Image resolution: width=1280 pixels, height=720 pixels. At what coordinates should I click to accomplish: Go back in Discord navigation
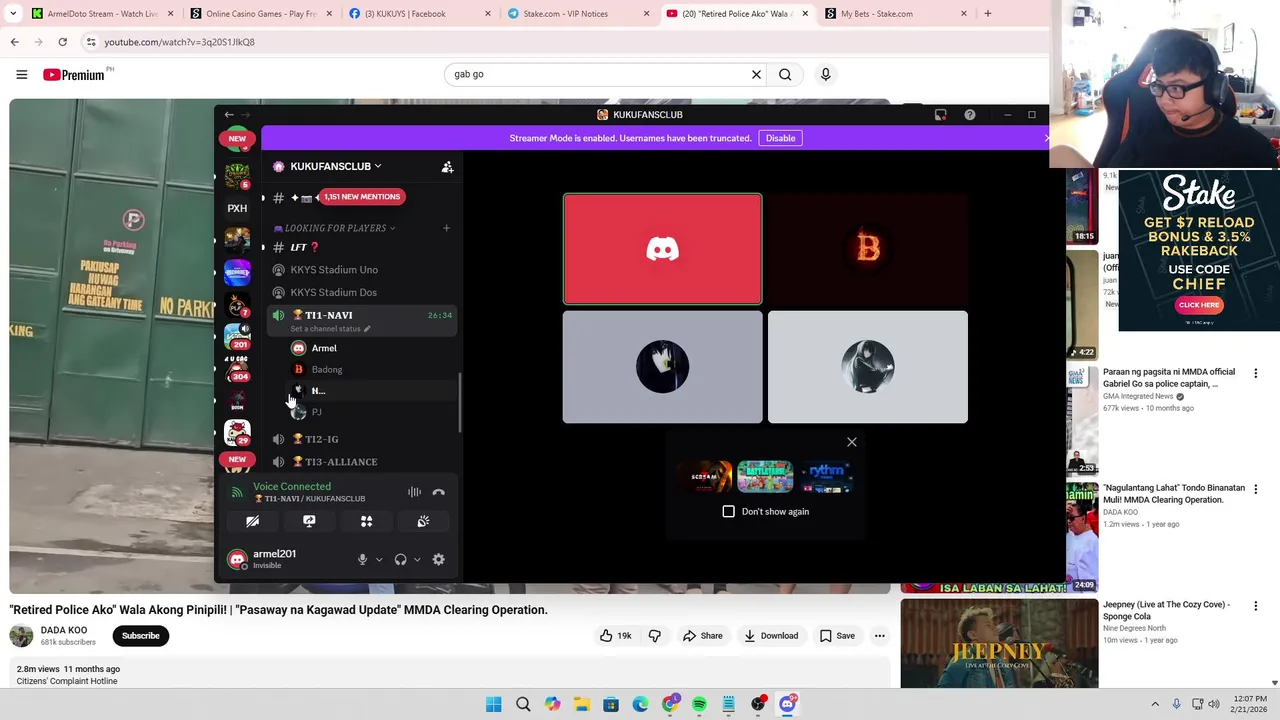[228, 115]
